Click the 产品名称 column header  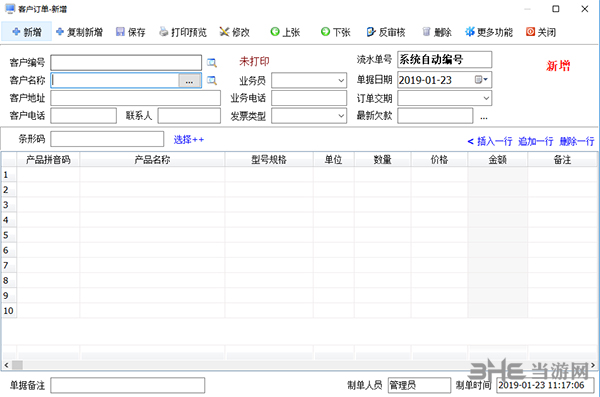tap(152, 160)
